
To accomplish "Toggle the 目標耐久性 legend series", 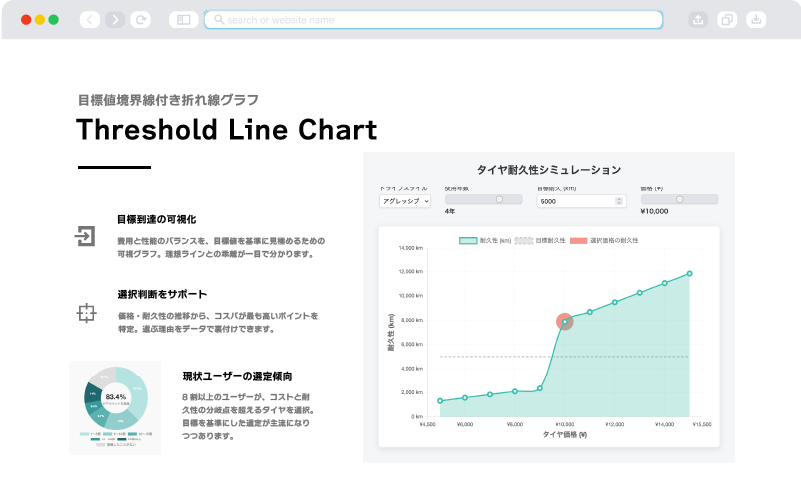I will pos(540,241).
